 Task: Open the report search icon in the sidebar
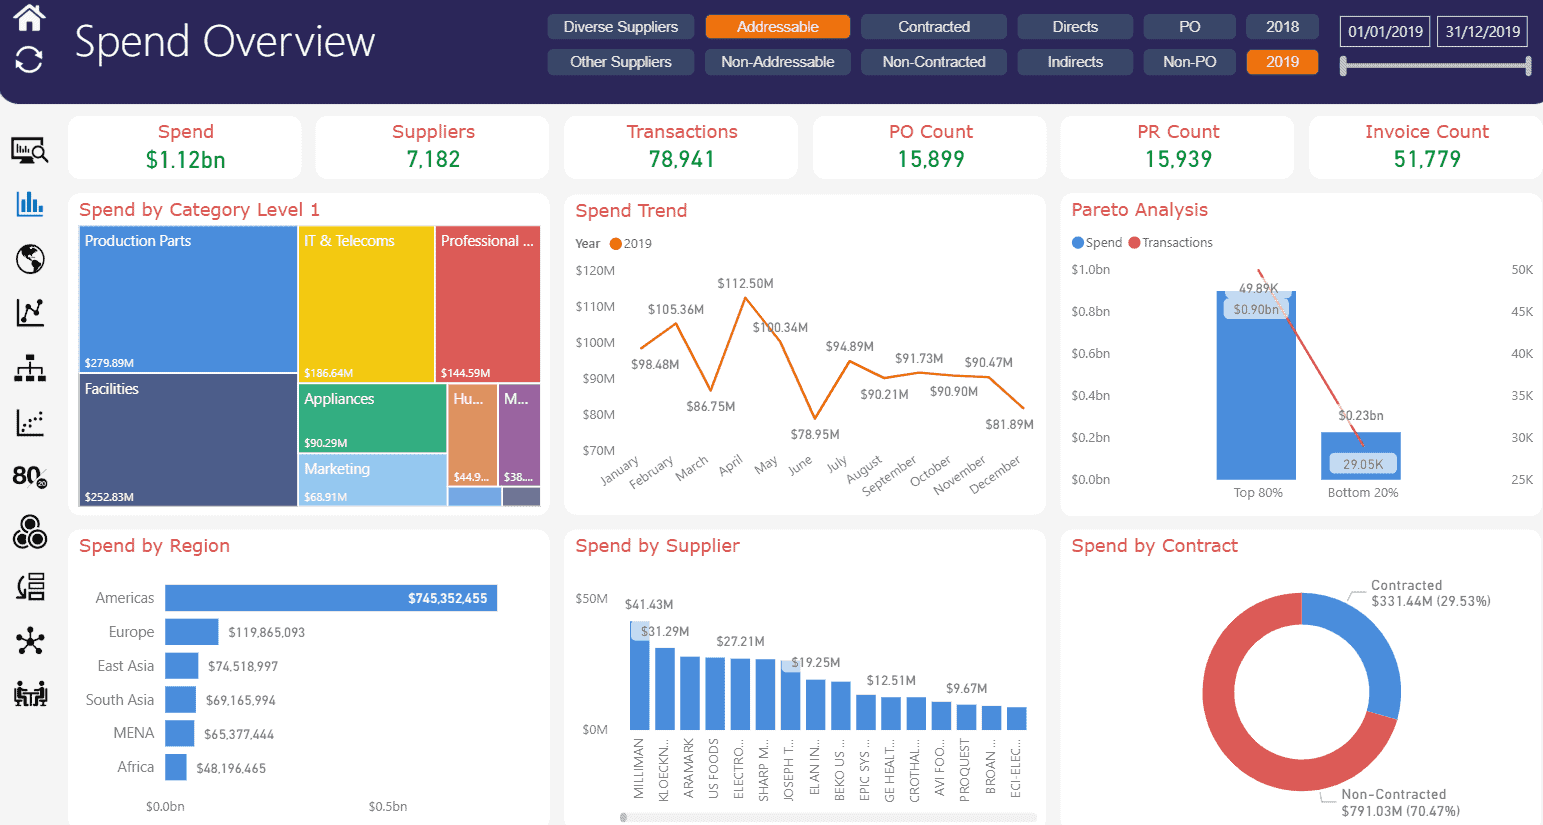[x=29, y=150]
